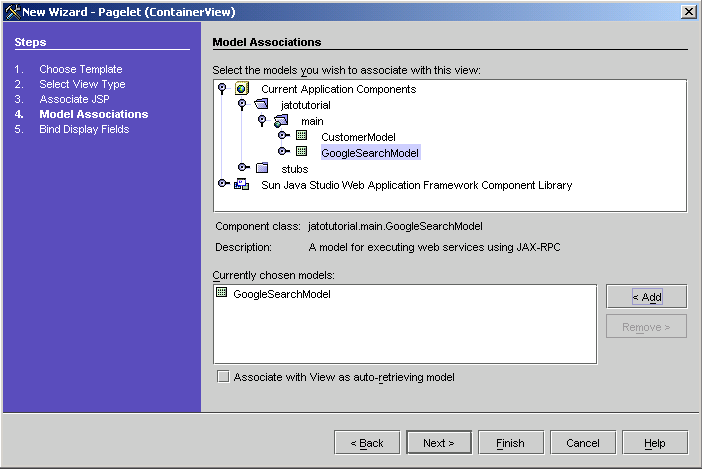This screenshot has height=469, width=702.
Task: Click the GoogleSearchModel grid icon in tree
Action: click(301, 151)
